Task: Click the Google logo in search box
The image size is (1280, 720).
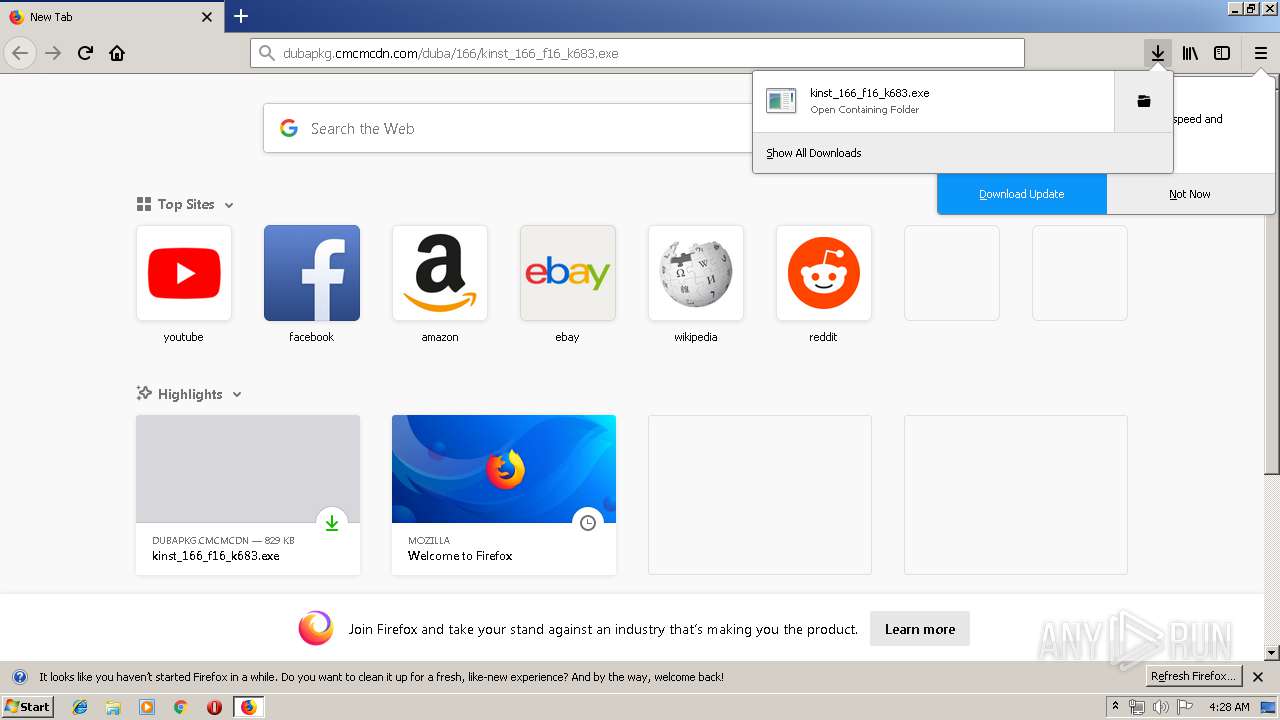Action: (289, 128)
